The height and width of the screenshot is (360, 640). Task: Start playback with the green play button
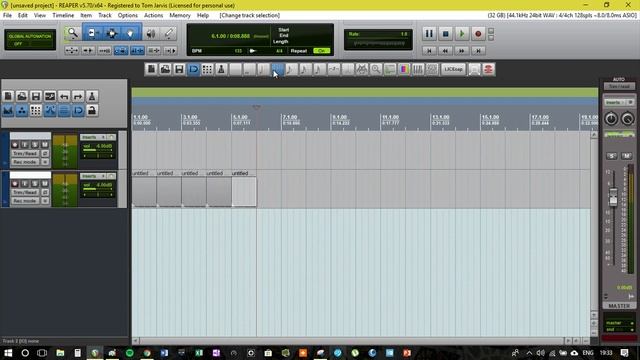462,33
